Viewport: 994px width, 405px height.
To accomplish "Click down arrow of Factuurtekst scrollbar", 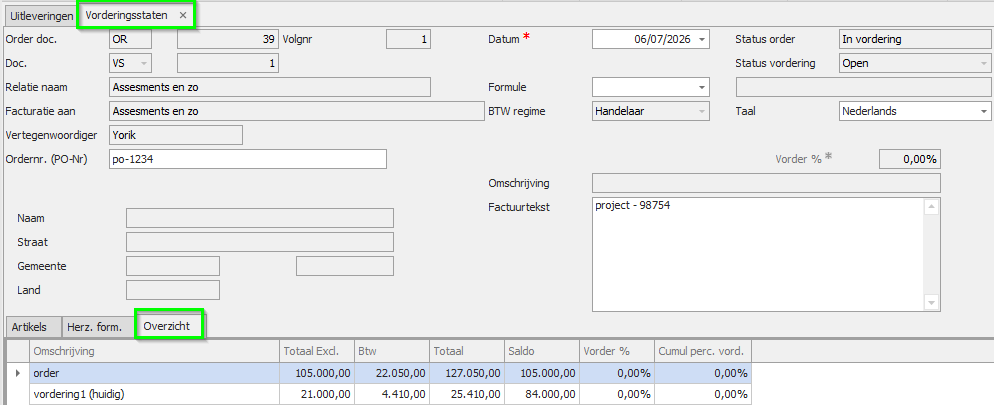I will tap(931, 302).
